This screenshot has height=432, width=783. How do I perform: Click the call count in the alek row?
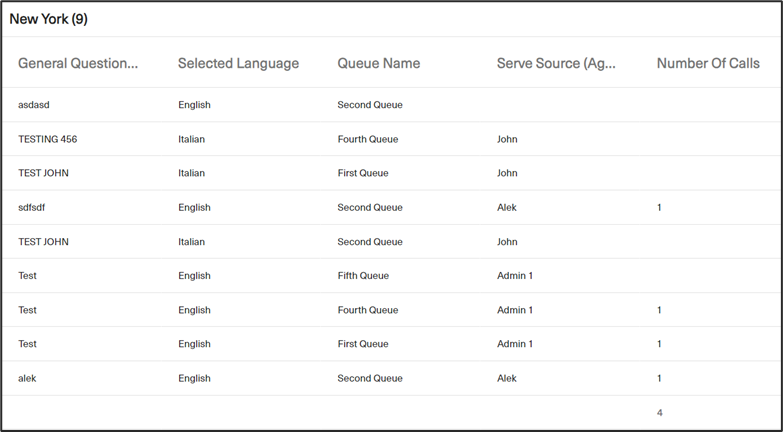click(659, 378)
